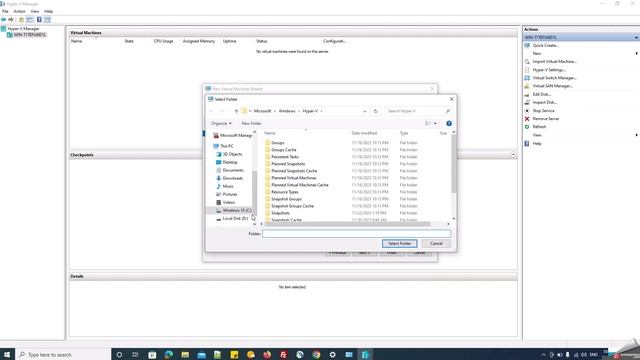Viewport: 640px width, 360px height.
Task: Refresh the Hyper-V server from Actions pane
Action: (x=539, y=127)
